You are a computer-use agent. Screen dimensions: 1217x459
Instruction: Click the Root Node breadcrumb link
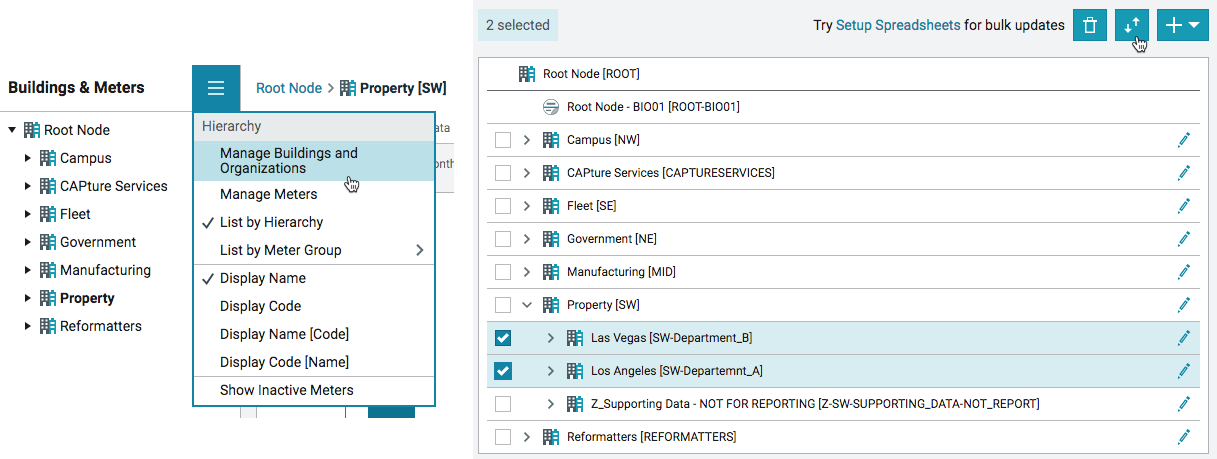tap(289, 88)
